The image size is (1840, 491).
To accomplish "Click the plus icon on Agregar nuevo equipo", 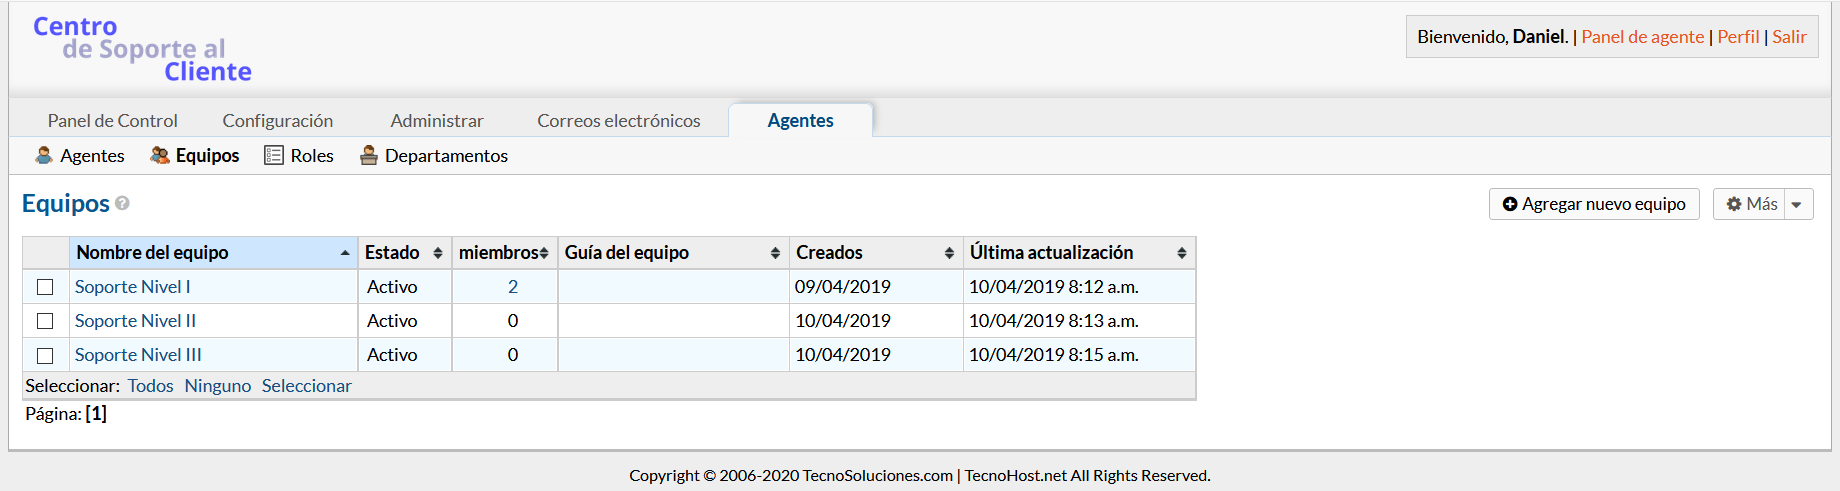I will click(1510, 204).
